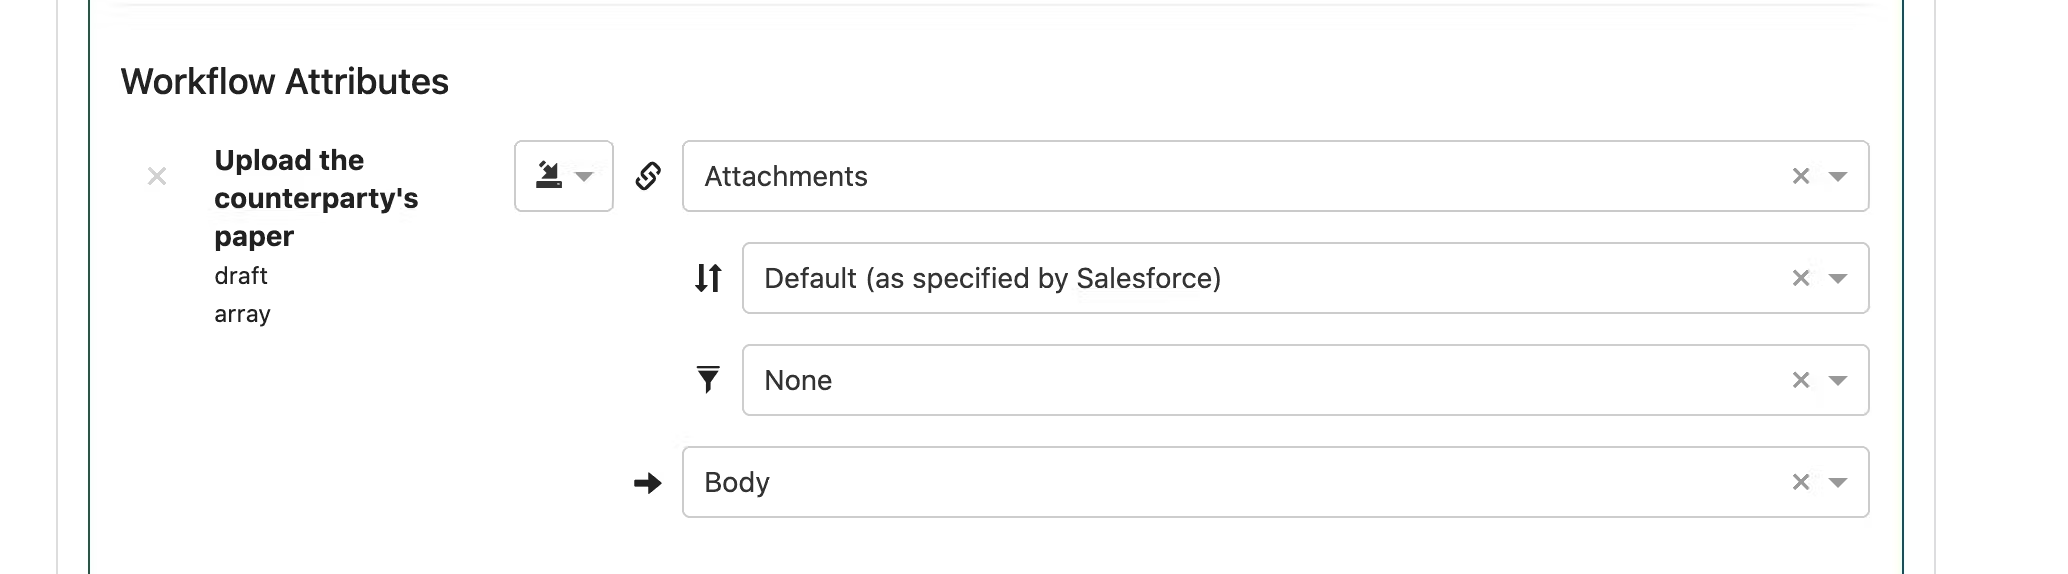Clear the Attachments selection

[1801, 176]
